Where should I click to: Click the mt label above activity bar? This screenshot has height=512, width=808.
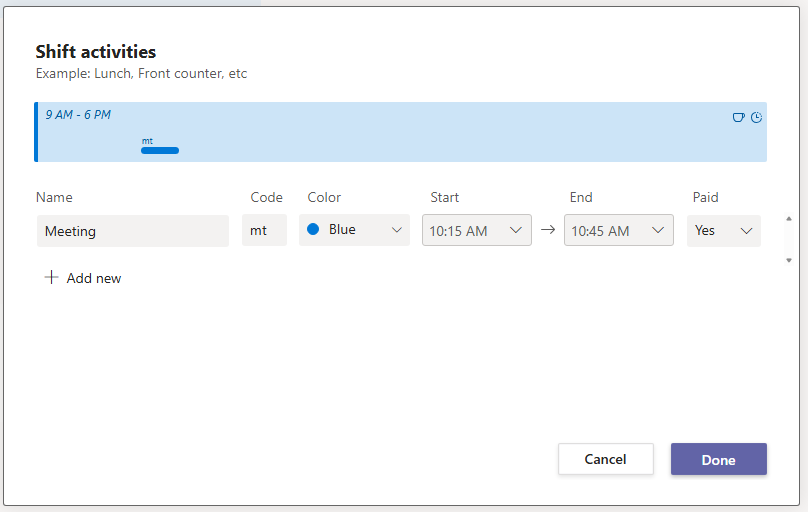147,141
